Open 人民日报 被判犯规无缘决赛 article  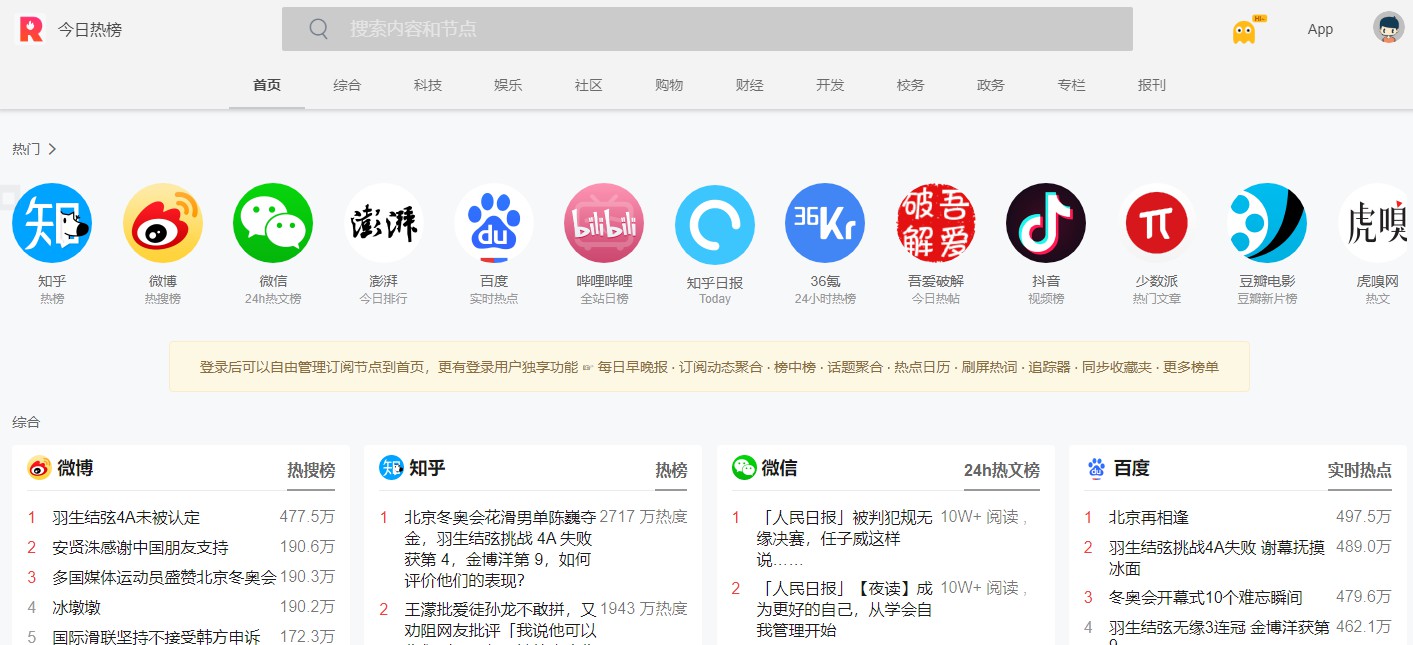846,538
